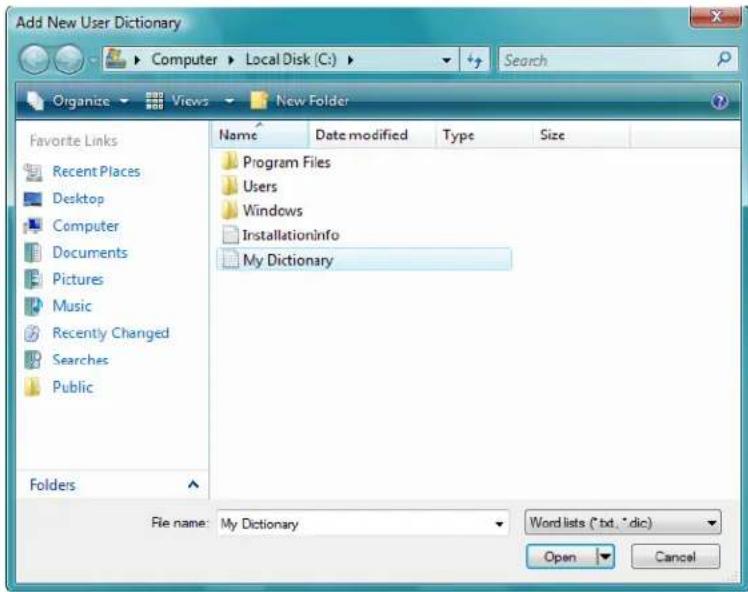748x592 pixels.
Task: Open the Views menu button
Action: click(x=177, y=101)
